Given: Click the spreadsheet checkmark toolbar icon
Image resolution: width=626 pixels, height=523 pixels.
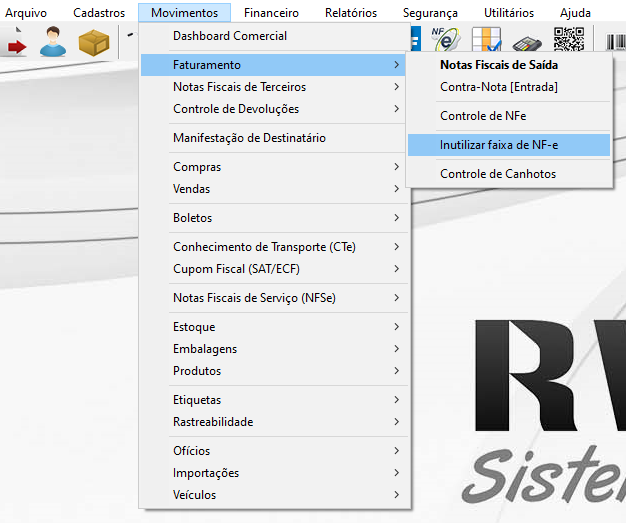Looking at the screenshot, I should click(x=486, y=39).
